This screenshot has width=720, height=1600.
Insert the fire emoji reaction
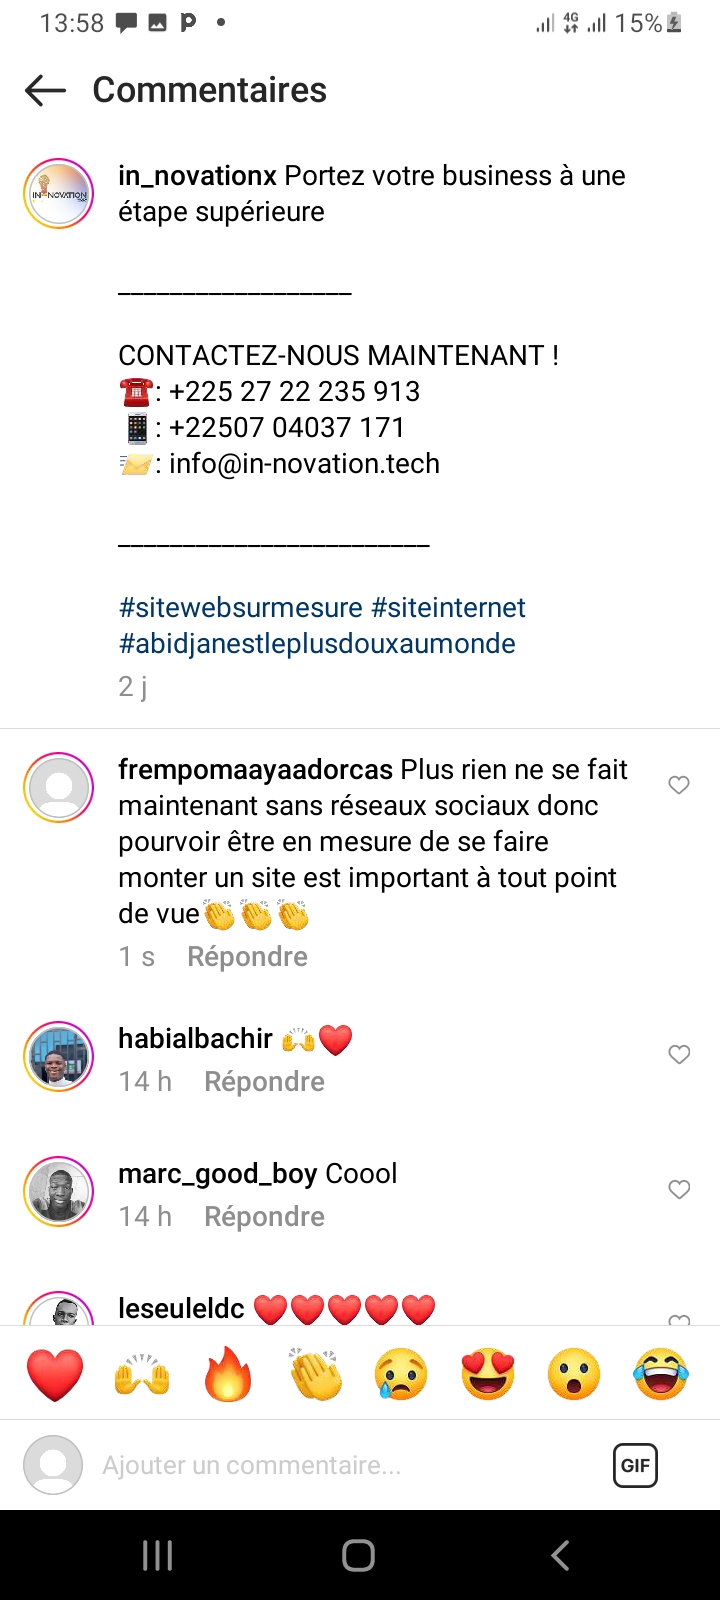[228, 1374]
